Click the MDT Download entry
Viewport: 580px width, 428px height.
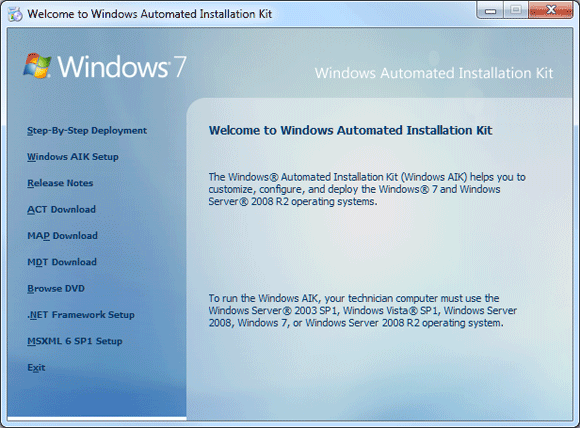pyautogui.click(x=62, y=262)
